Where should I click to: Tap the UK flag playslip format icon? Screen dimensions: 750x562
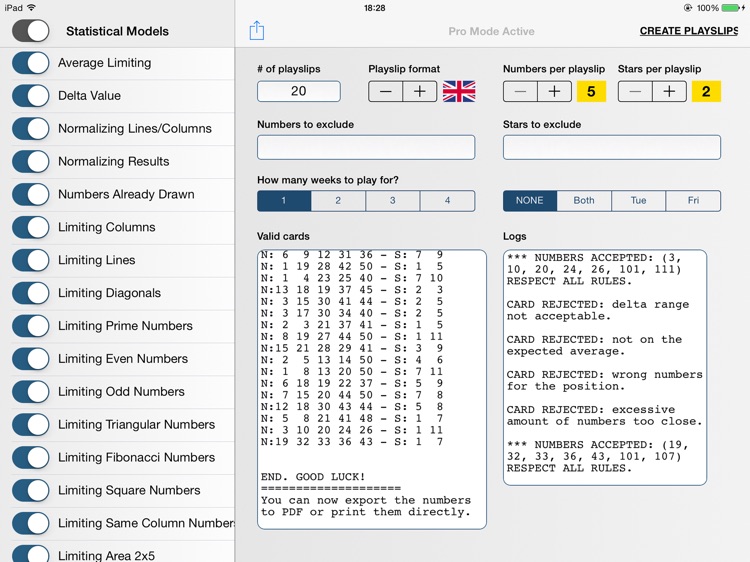[459, 91]
